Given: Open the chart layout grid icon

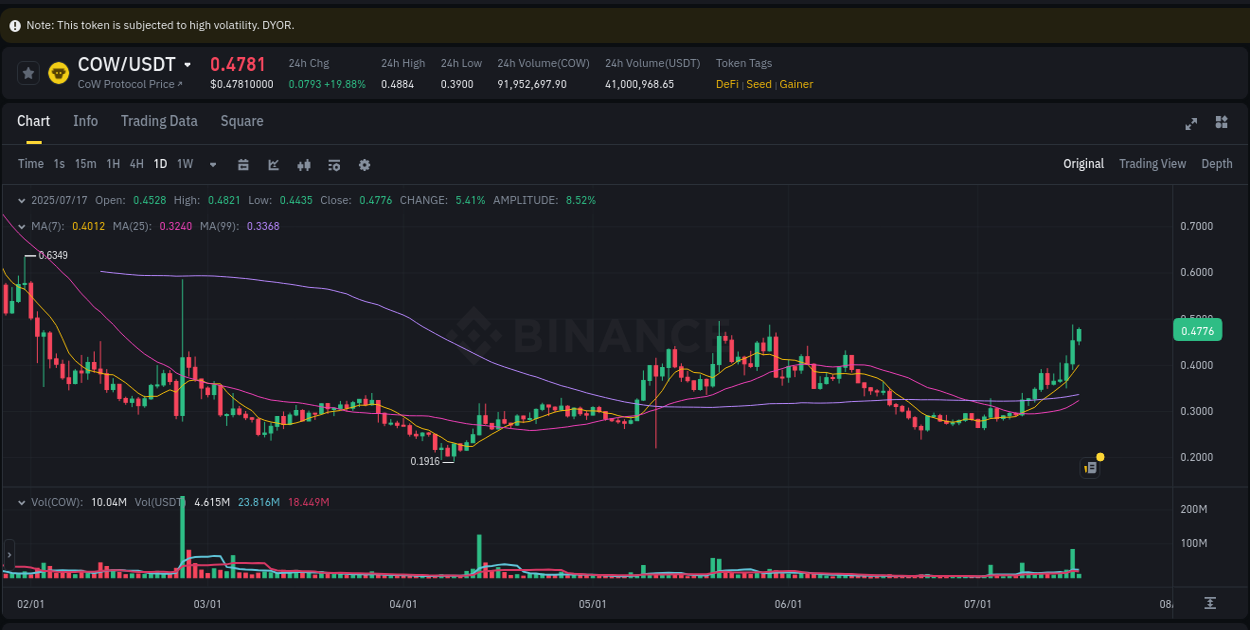Looking at the screenshot, I should [1221, 122].
